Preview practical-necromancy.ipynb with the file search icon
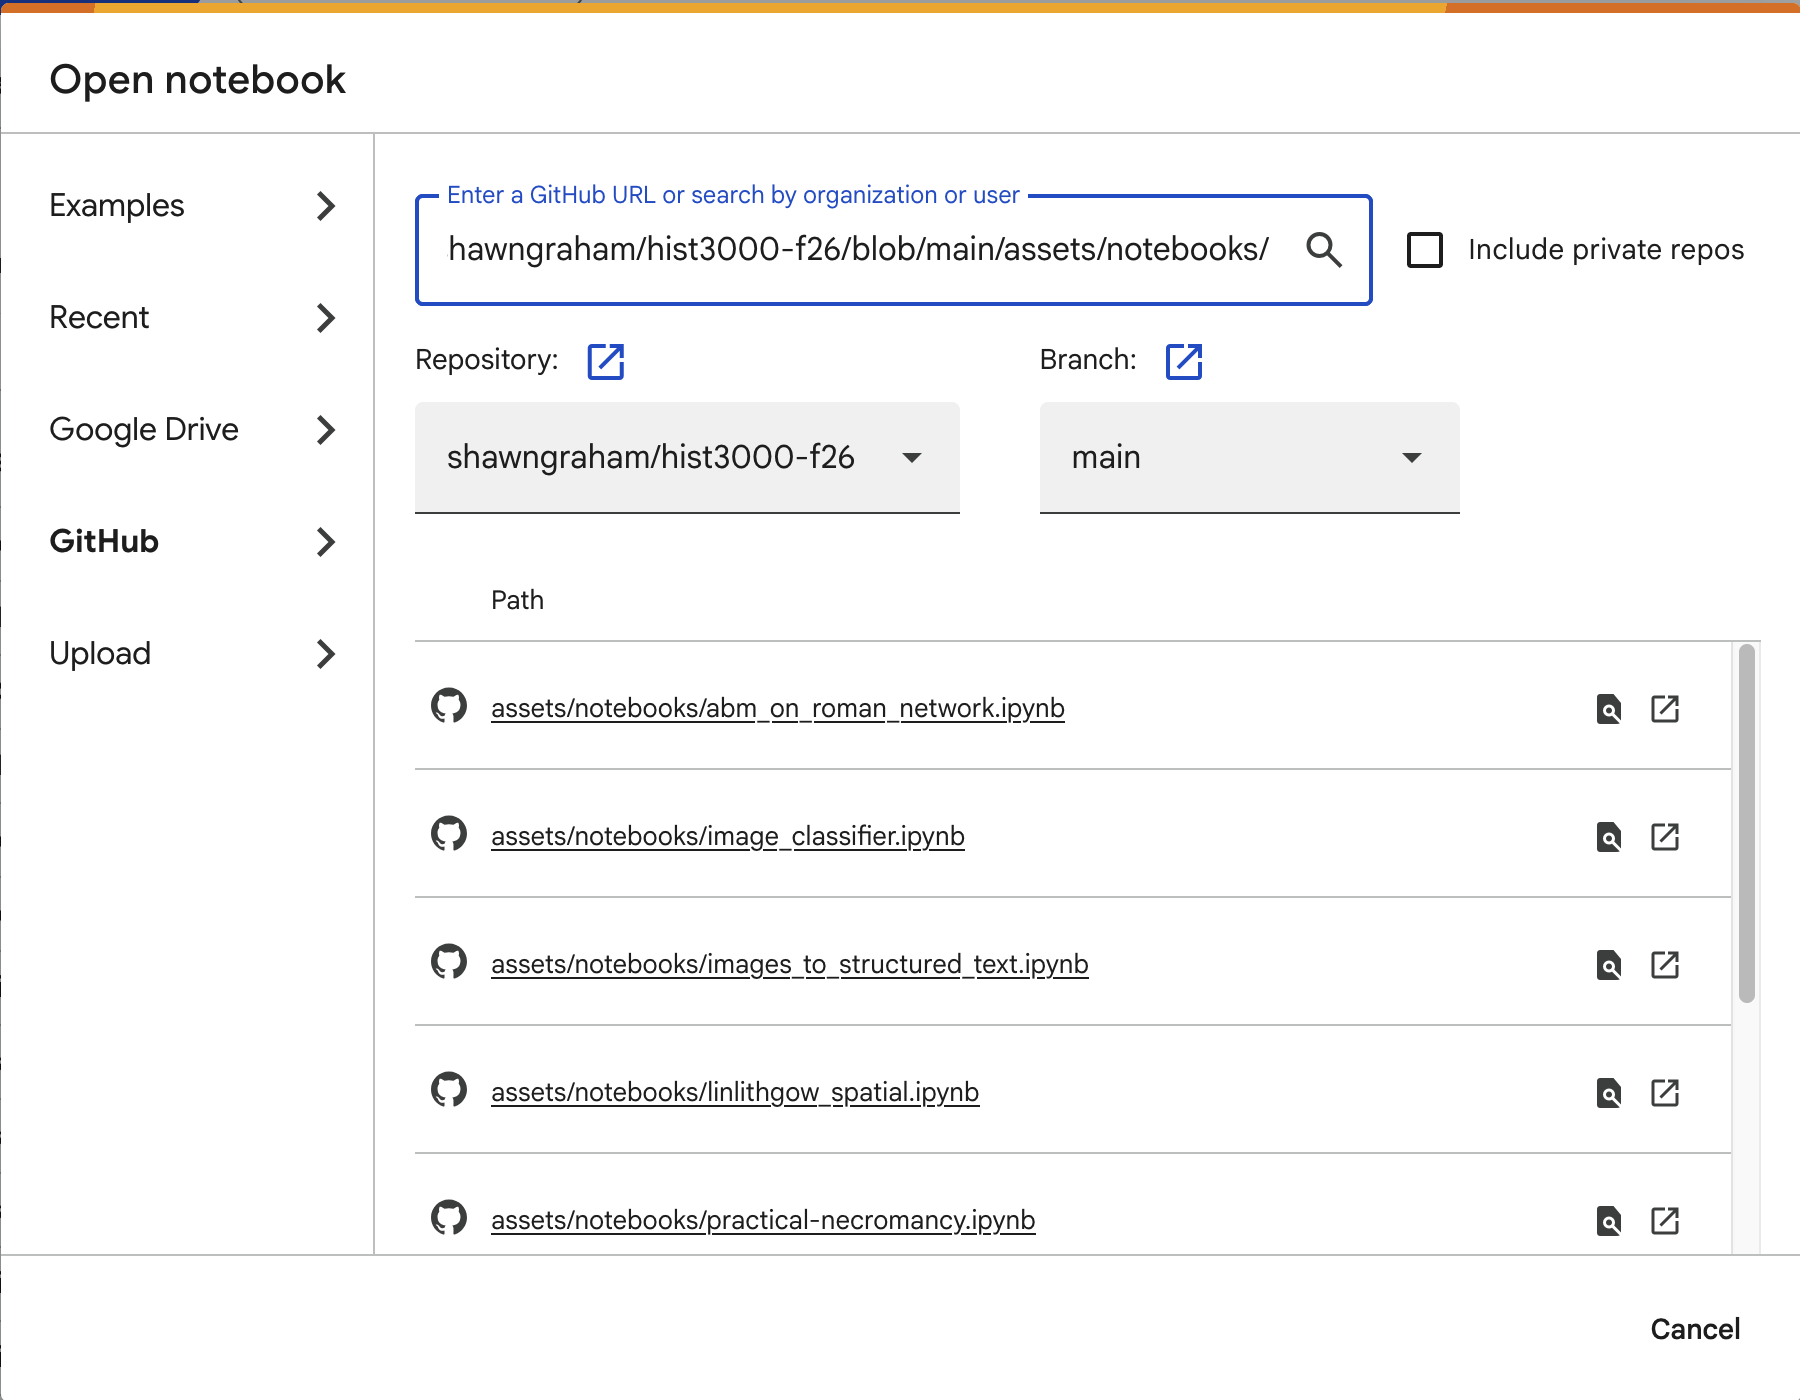1800x1400 pixels. (x=1609, y=1221)
